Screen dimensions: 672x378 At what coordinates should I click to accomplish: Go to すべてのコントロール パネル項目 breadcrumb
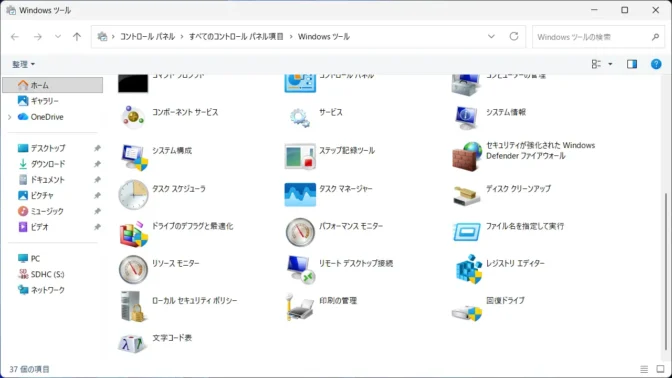pyautogui.click(x=236, y=37)
